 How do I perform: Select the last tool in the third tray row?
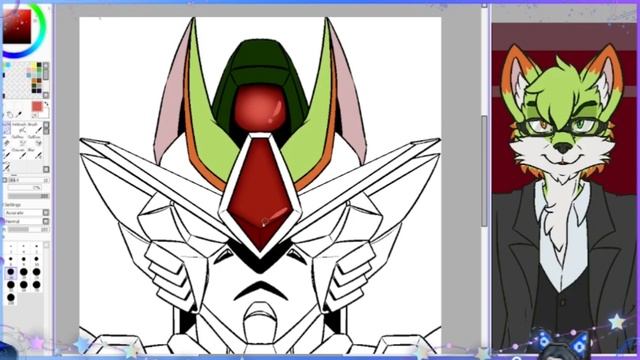click(37, 154)
